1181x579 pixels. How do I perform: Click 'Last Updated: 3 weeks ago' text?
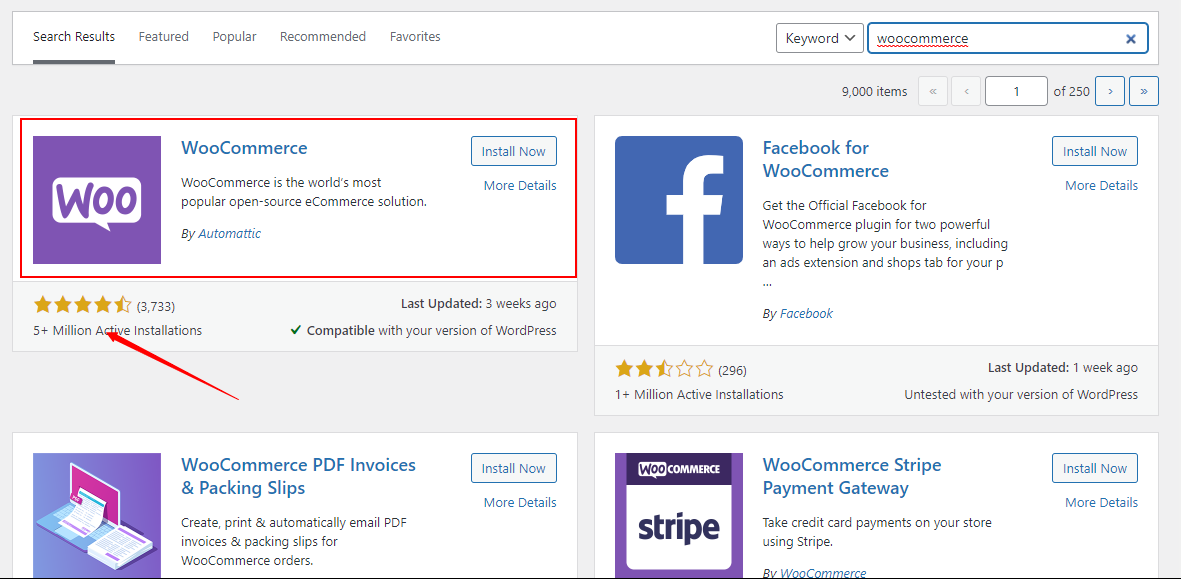(478, 303)
